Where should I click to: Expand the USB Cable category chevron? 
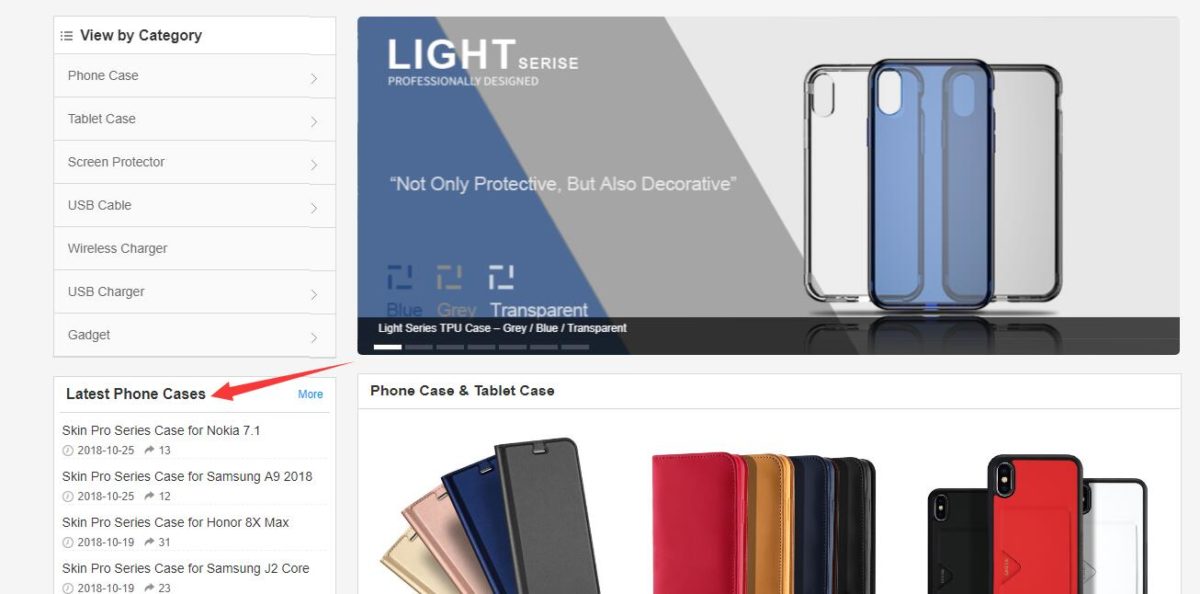pos(314,208)
